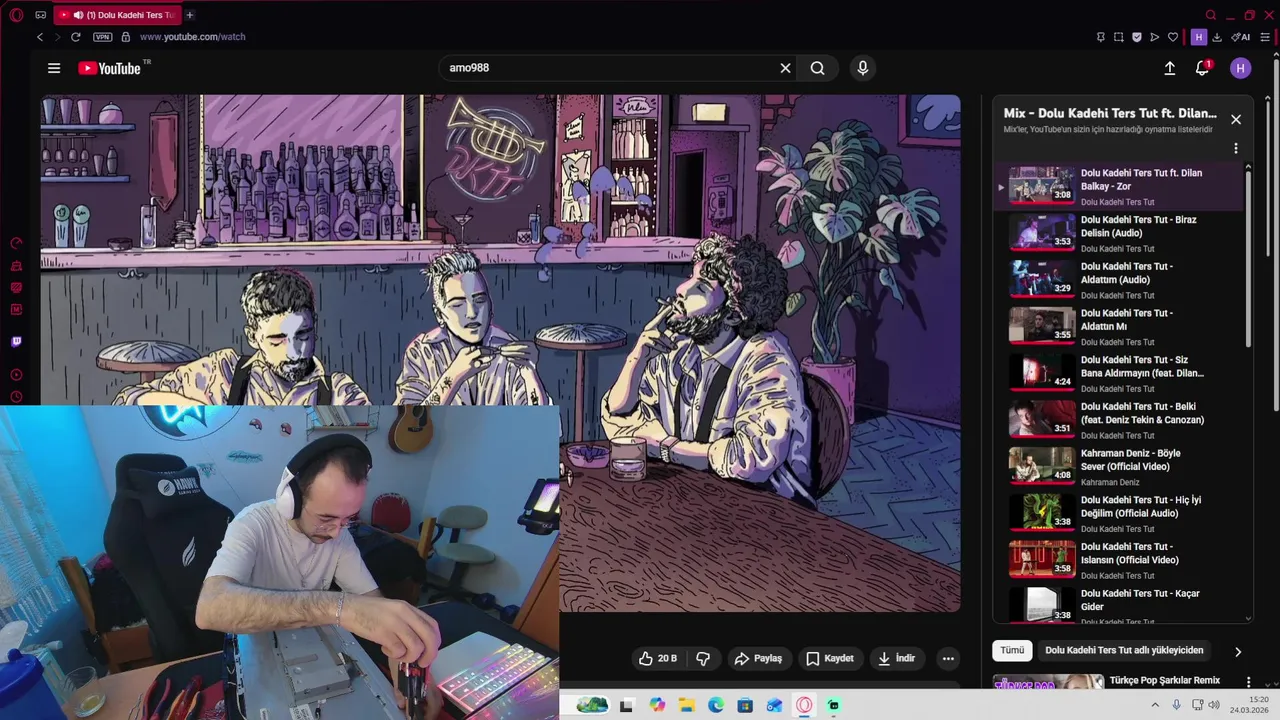1280x720 pixels.
Task: Run search with the magnifier button
Action: click(817, 68)
